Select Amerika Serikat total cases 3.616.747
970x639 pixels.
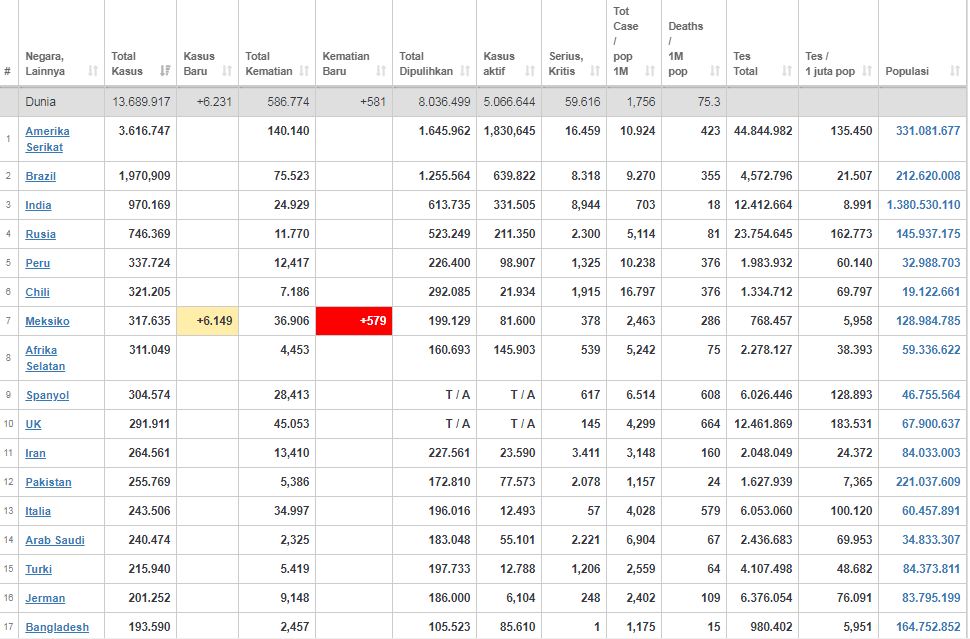click(144, 131)
